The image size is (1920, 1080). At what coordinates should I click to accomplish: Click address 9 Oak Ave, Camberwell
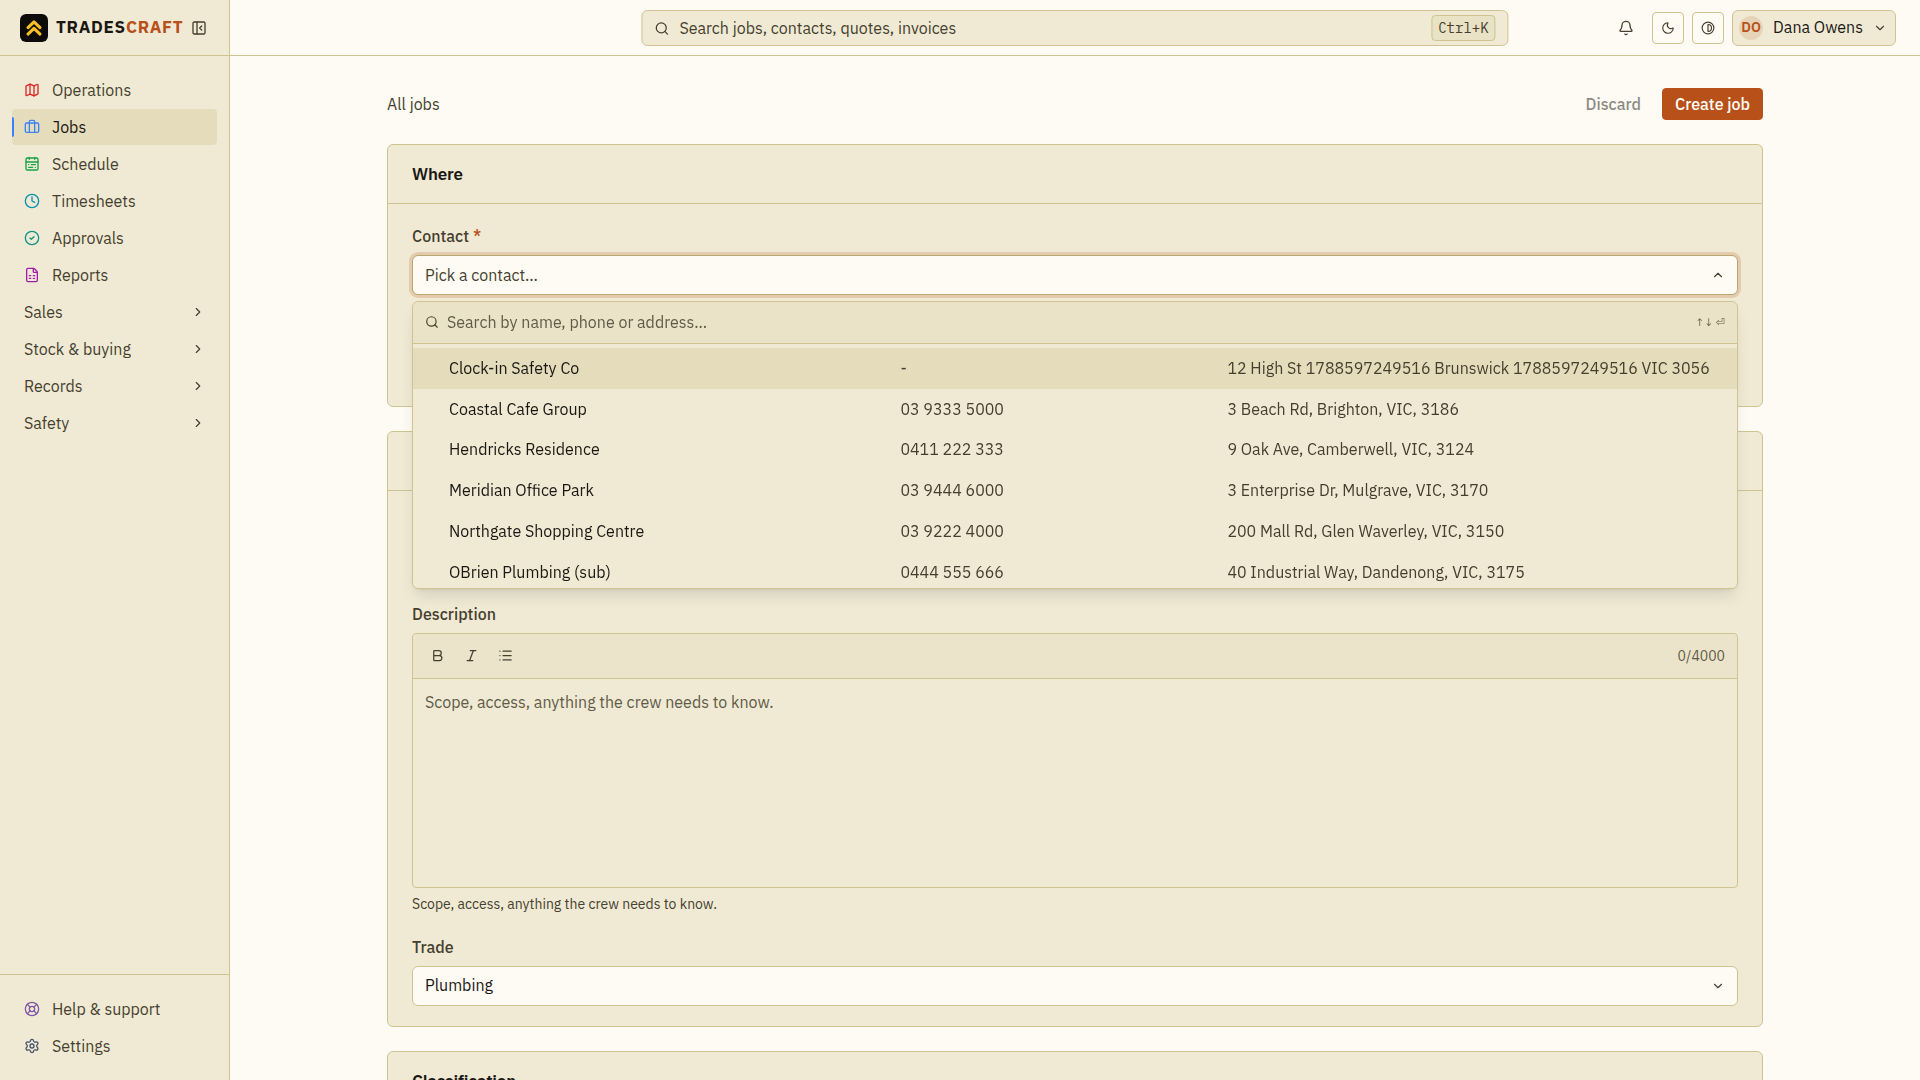point(1350,449)
